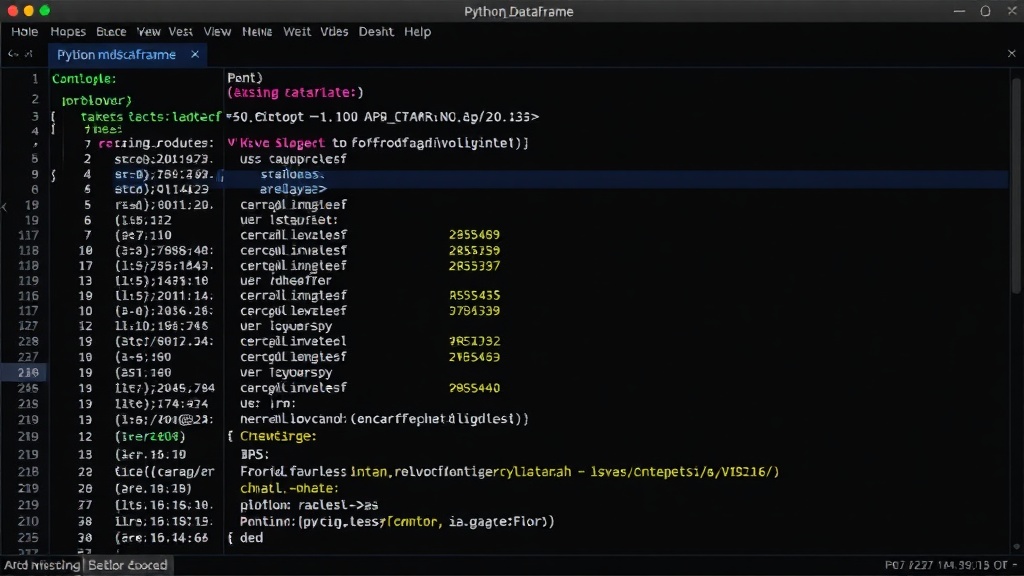This screenshot has height=576, width=1024.
Task: Click the yellow value 2855397
Action: [474, 266]
